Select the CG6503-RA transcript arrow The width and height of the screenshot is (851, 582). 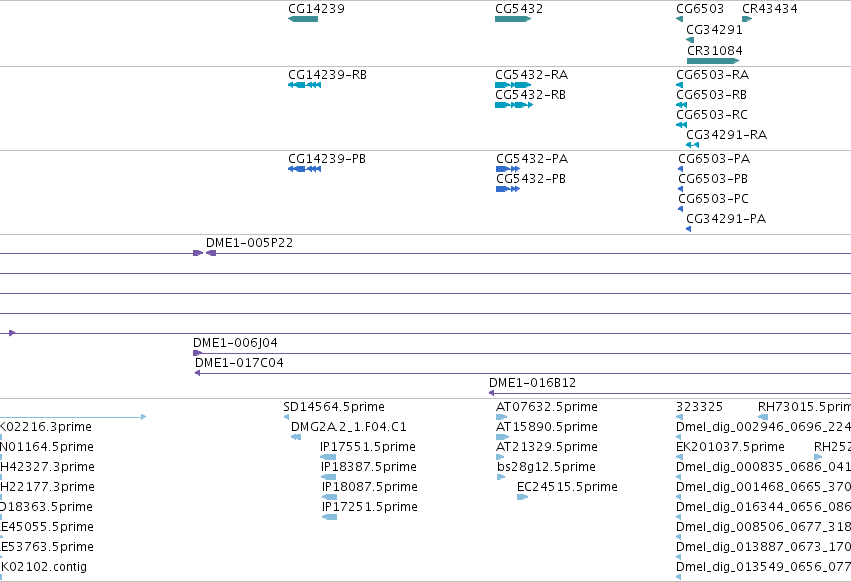[x=679, y=85]
